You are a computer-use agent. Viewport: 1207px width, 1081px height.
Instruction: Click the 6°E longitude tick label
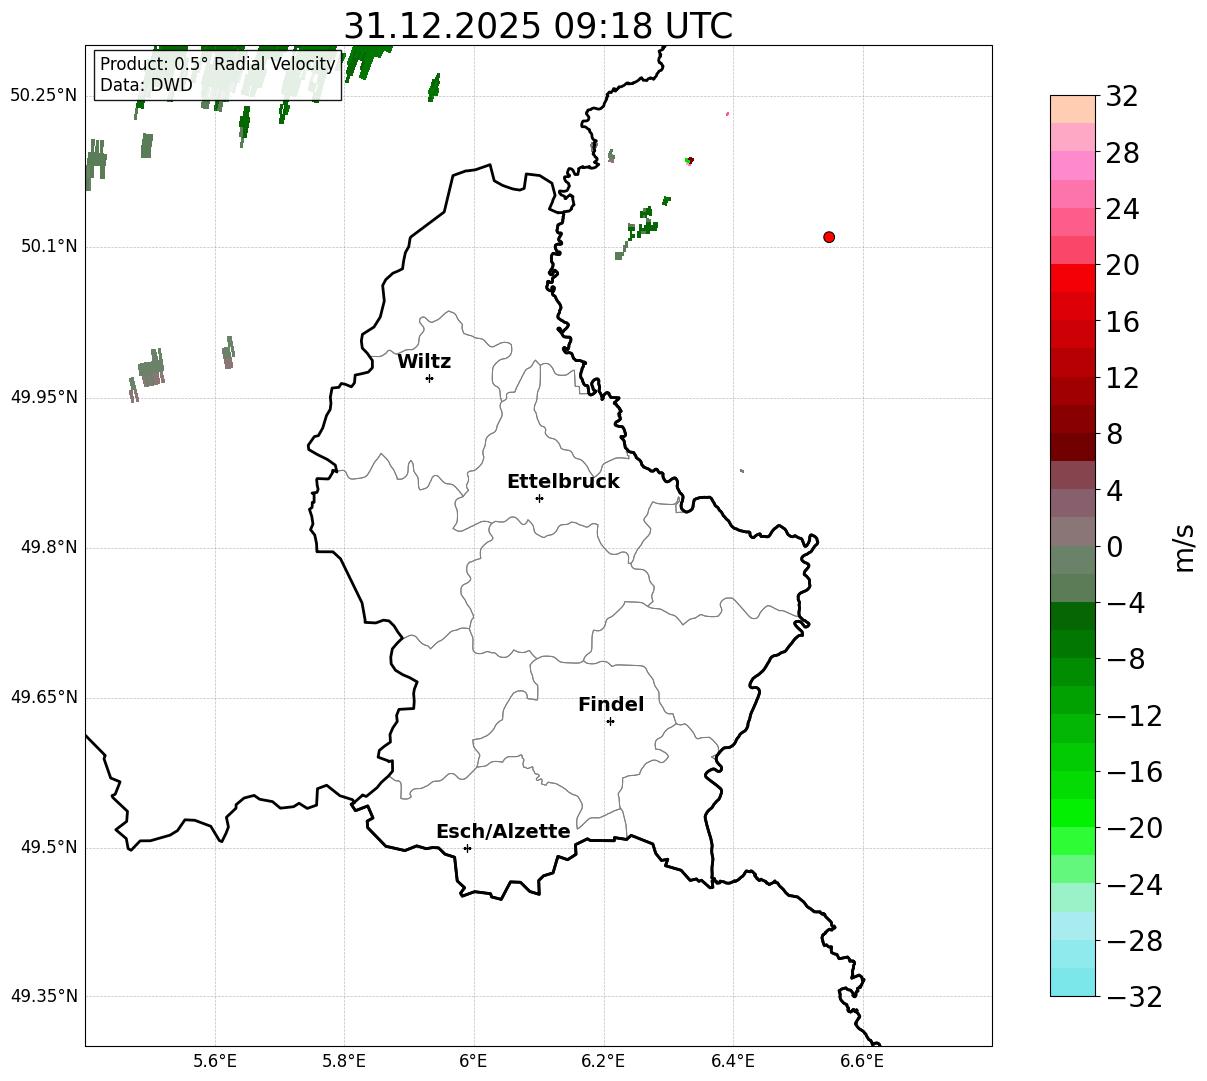473,1061
